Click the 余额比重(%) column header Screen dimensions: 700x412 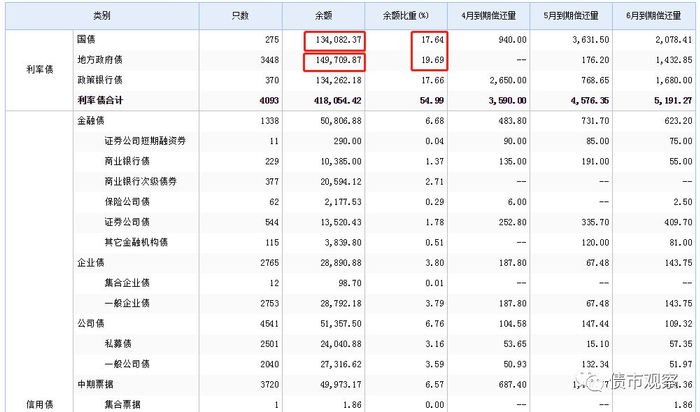pos(406,16)
